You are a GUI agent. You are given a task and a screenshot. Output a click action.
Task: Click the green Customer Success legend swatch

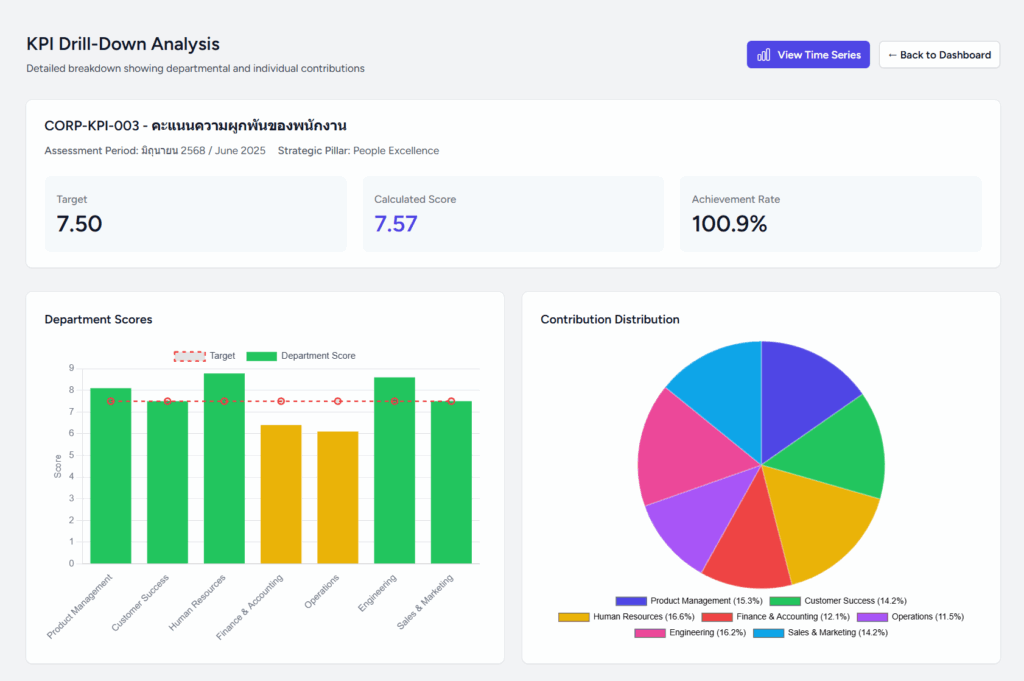(785, 601)
